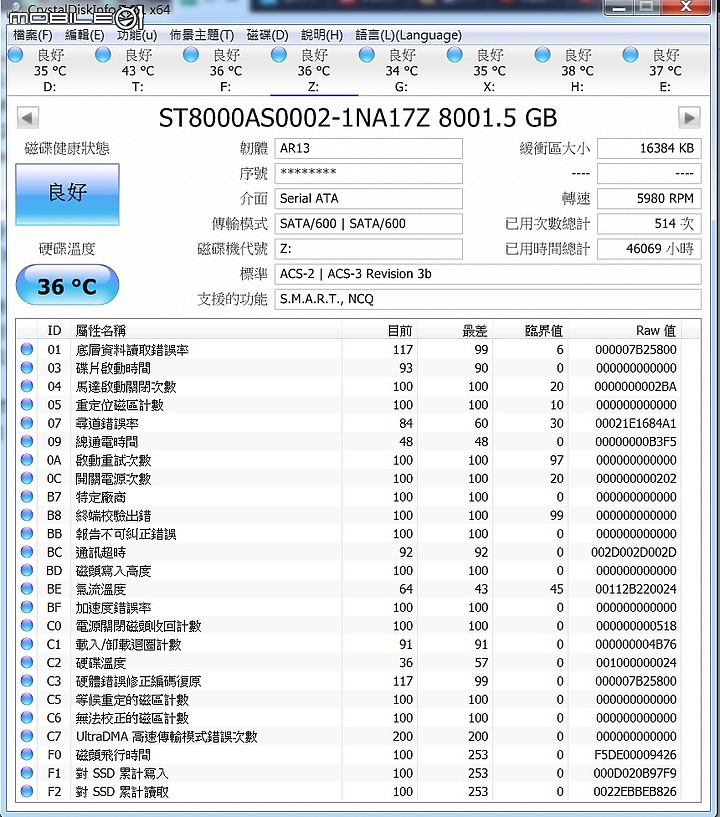Click the Serial ATA interface field

tap(368, 199)
